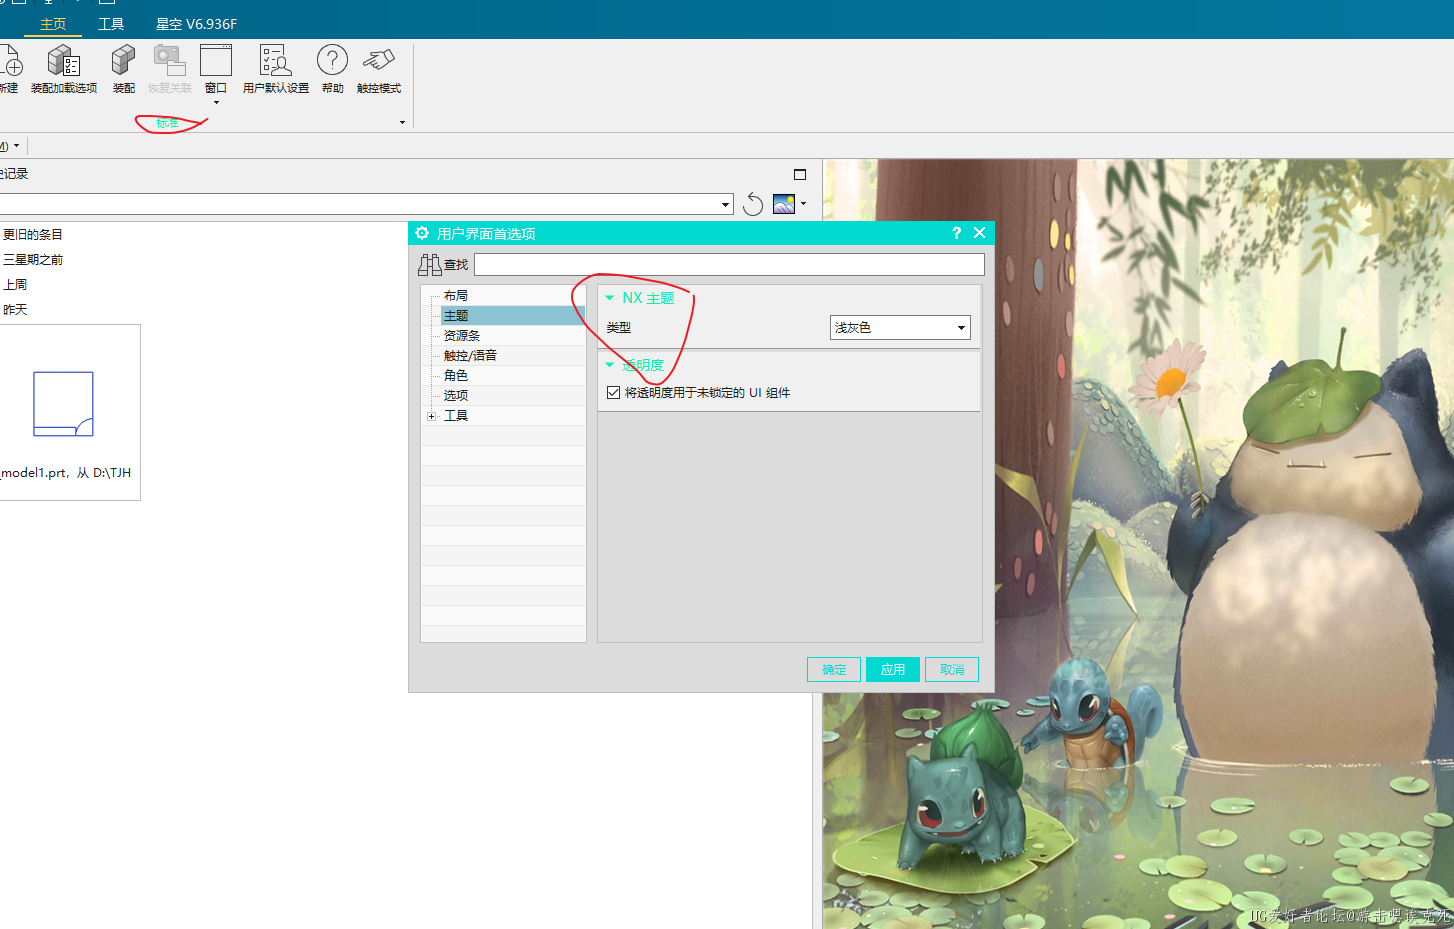Click the _model1.prt file name label
Screen dimensions: 1454x929
point(66,473)
